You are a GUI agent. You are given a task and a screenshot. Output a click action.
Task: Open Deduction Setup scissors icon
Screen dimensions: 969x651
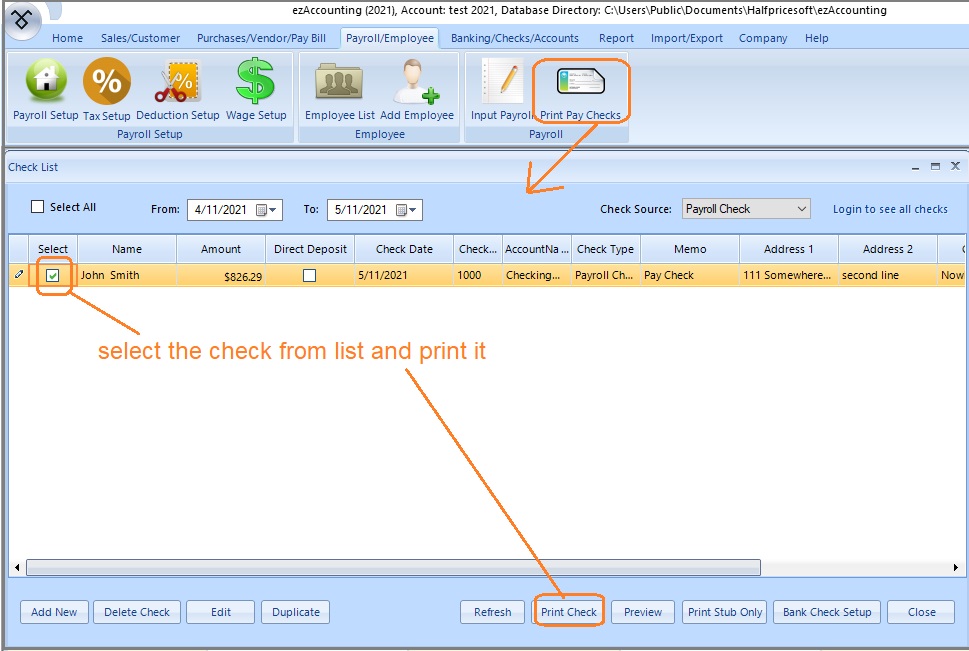click(x=177, y=84)
